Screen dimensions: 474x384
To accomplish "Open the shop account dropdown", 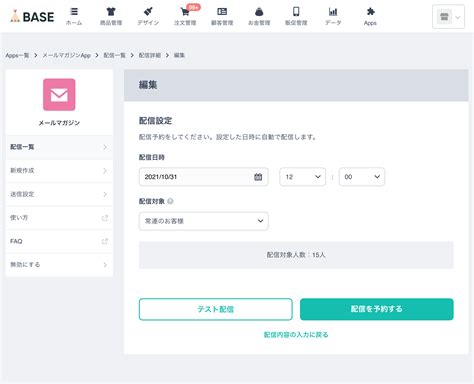I will (x=448, y=17).
